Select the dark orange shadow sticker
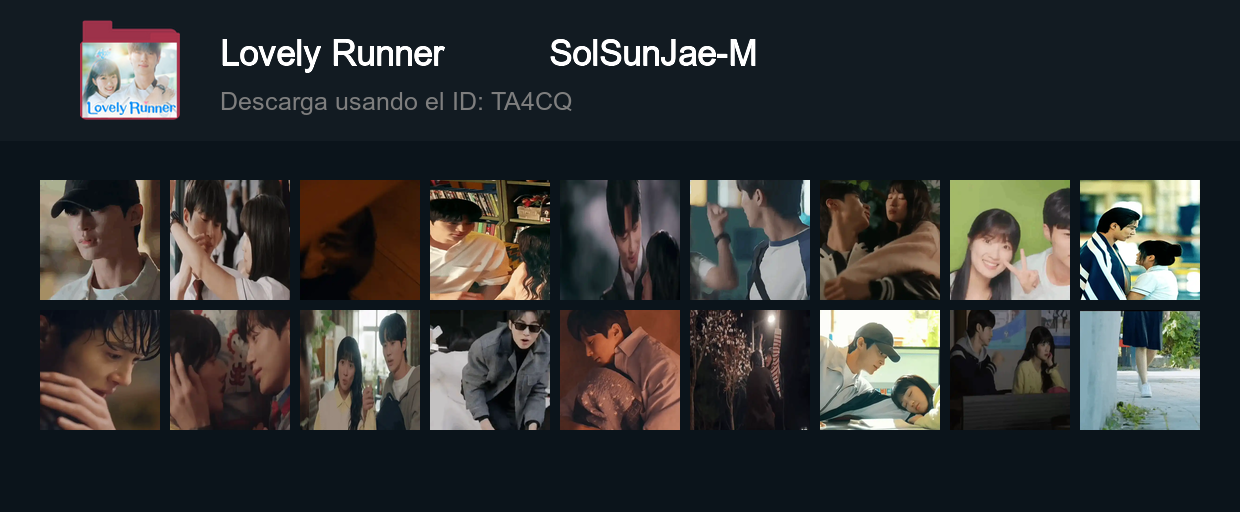1240x512 pixels. pos(360,240)
